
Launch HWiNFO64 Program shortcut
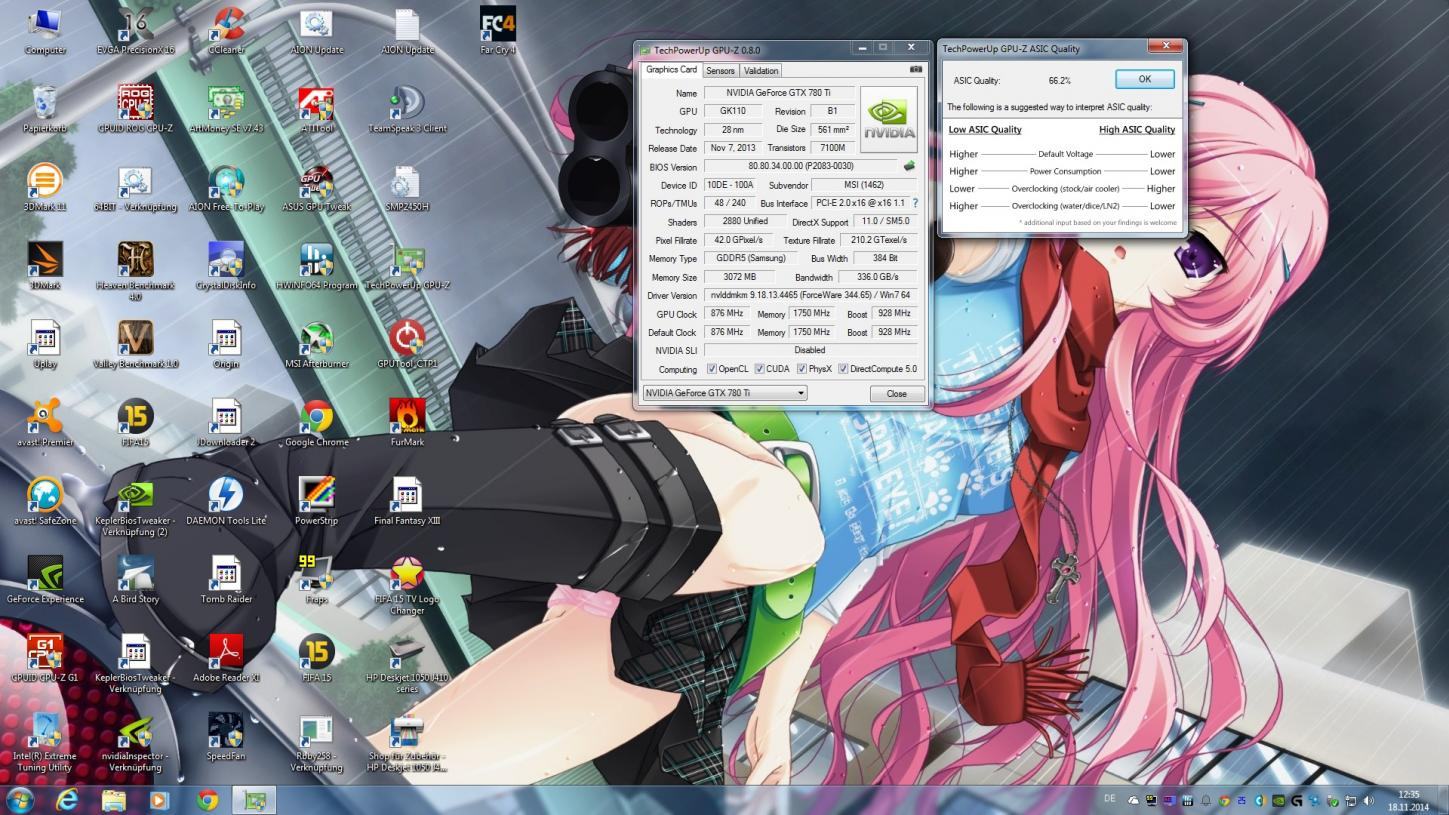pyautogui.click(x=316, y=266)
